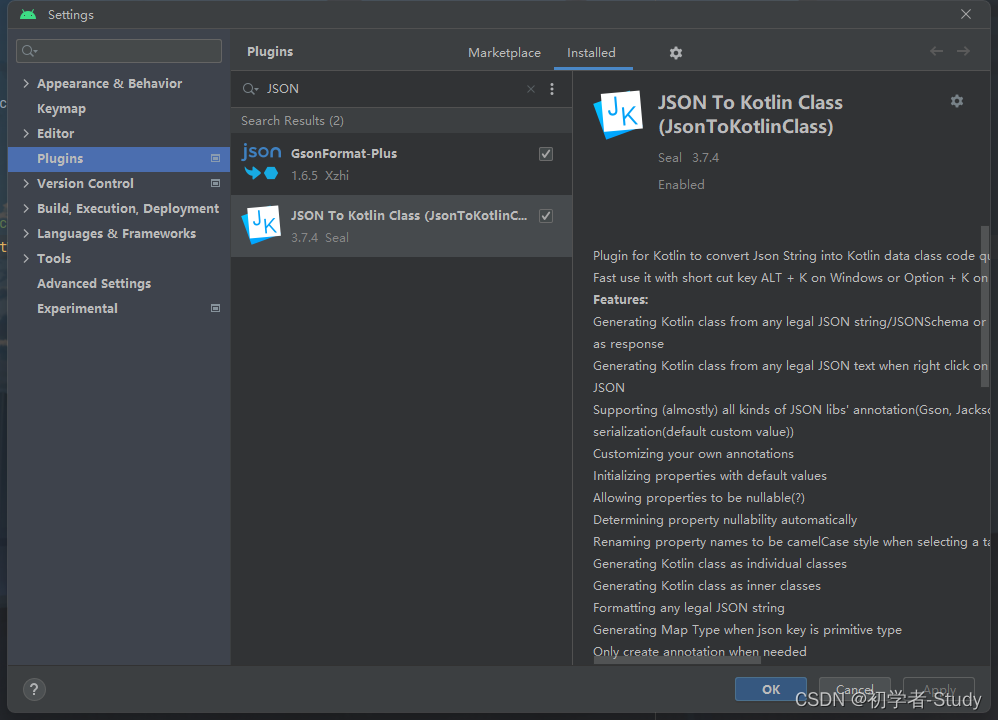This screenshot has height=720, width=998.
Task: Click JSON To Kotlin Class details title
Action: pyautogui.click(x=750, y=115)
